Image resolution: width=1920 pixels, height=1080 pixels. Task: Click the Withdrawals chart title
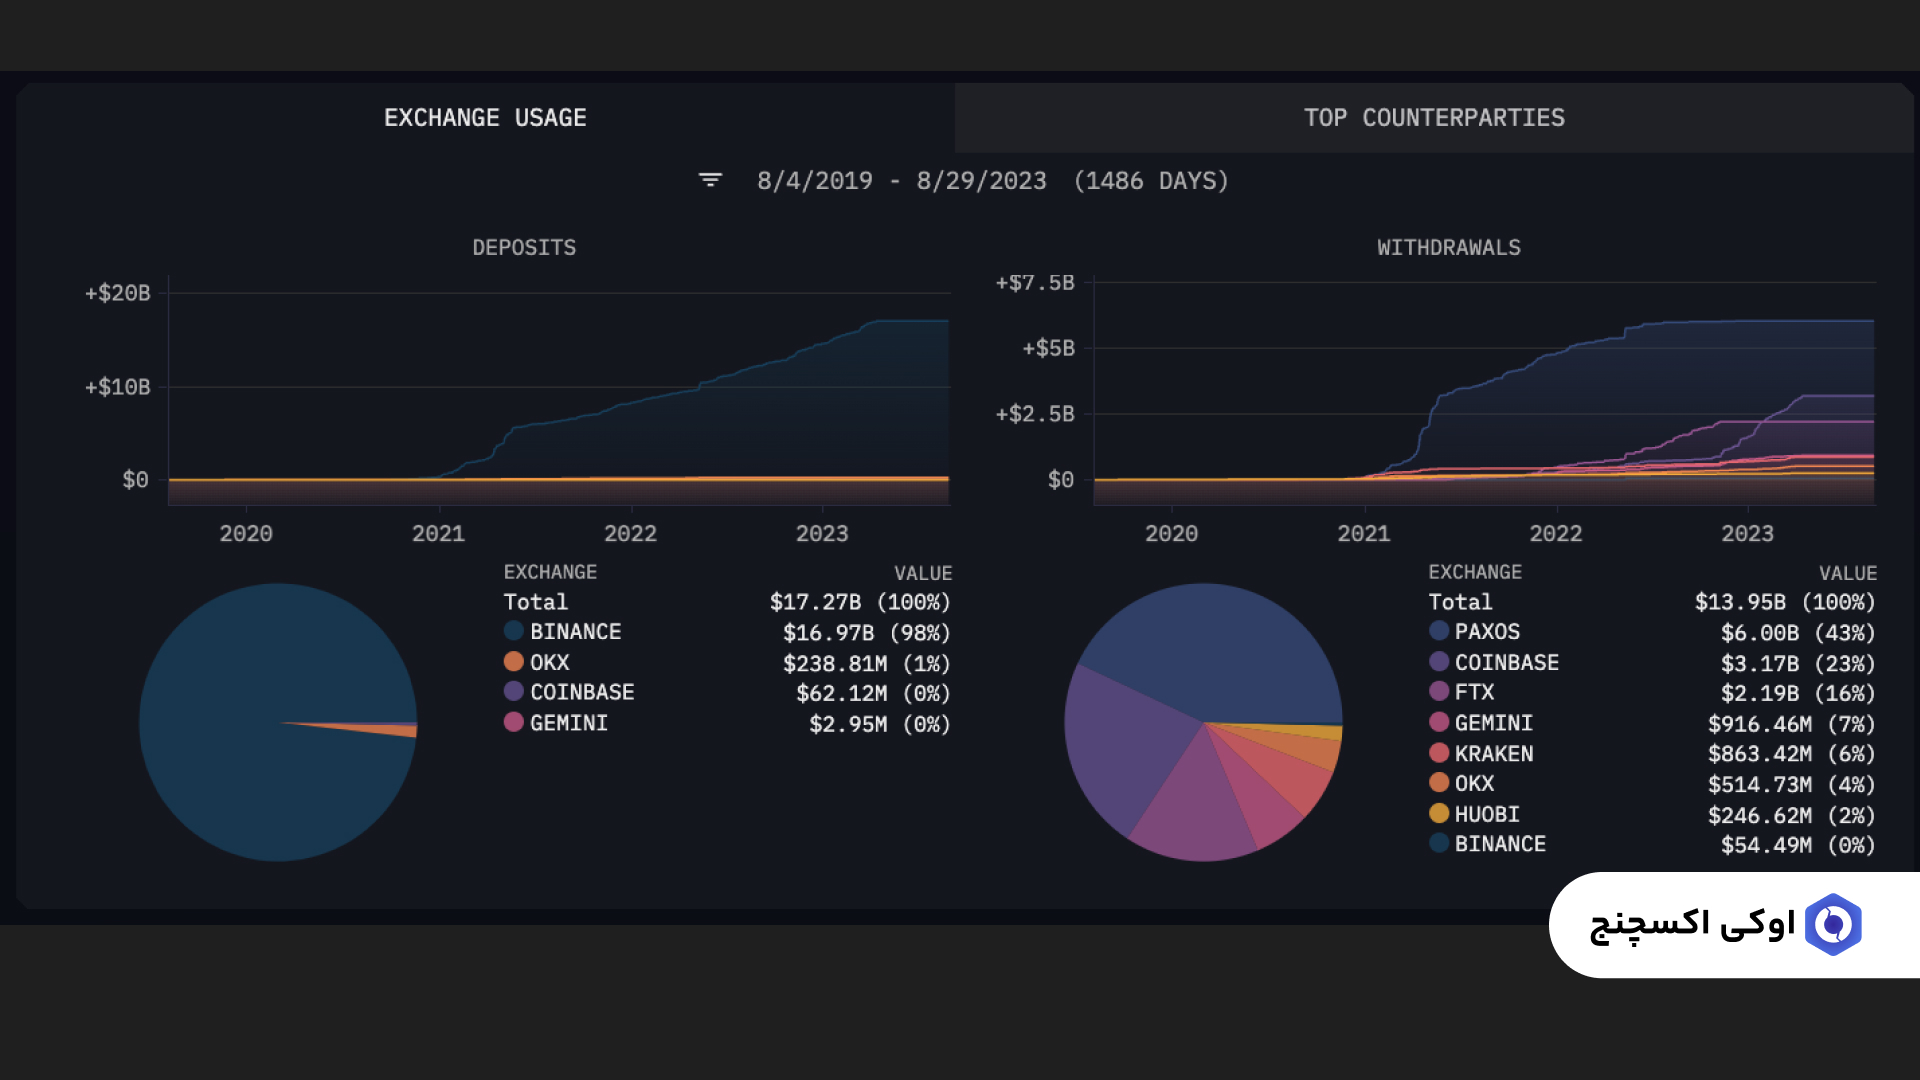(1448, 248)
